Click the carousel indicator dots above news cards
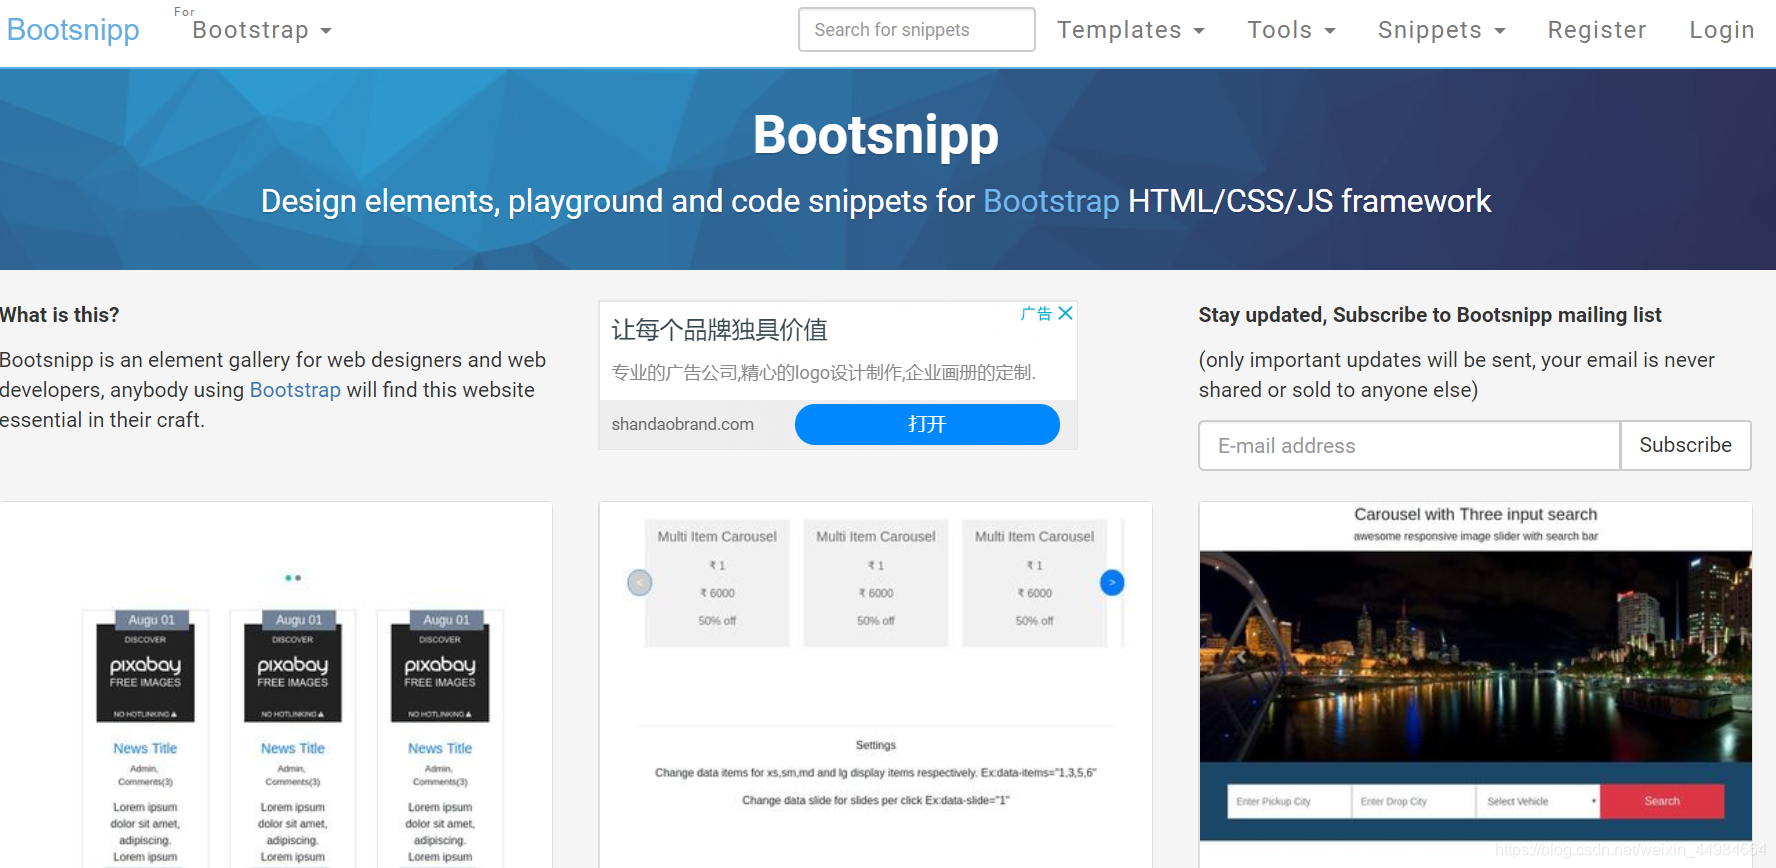 (293, 578)
